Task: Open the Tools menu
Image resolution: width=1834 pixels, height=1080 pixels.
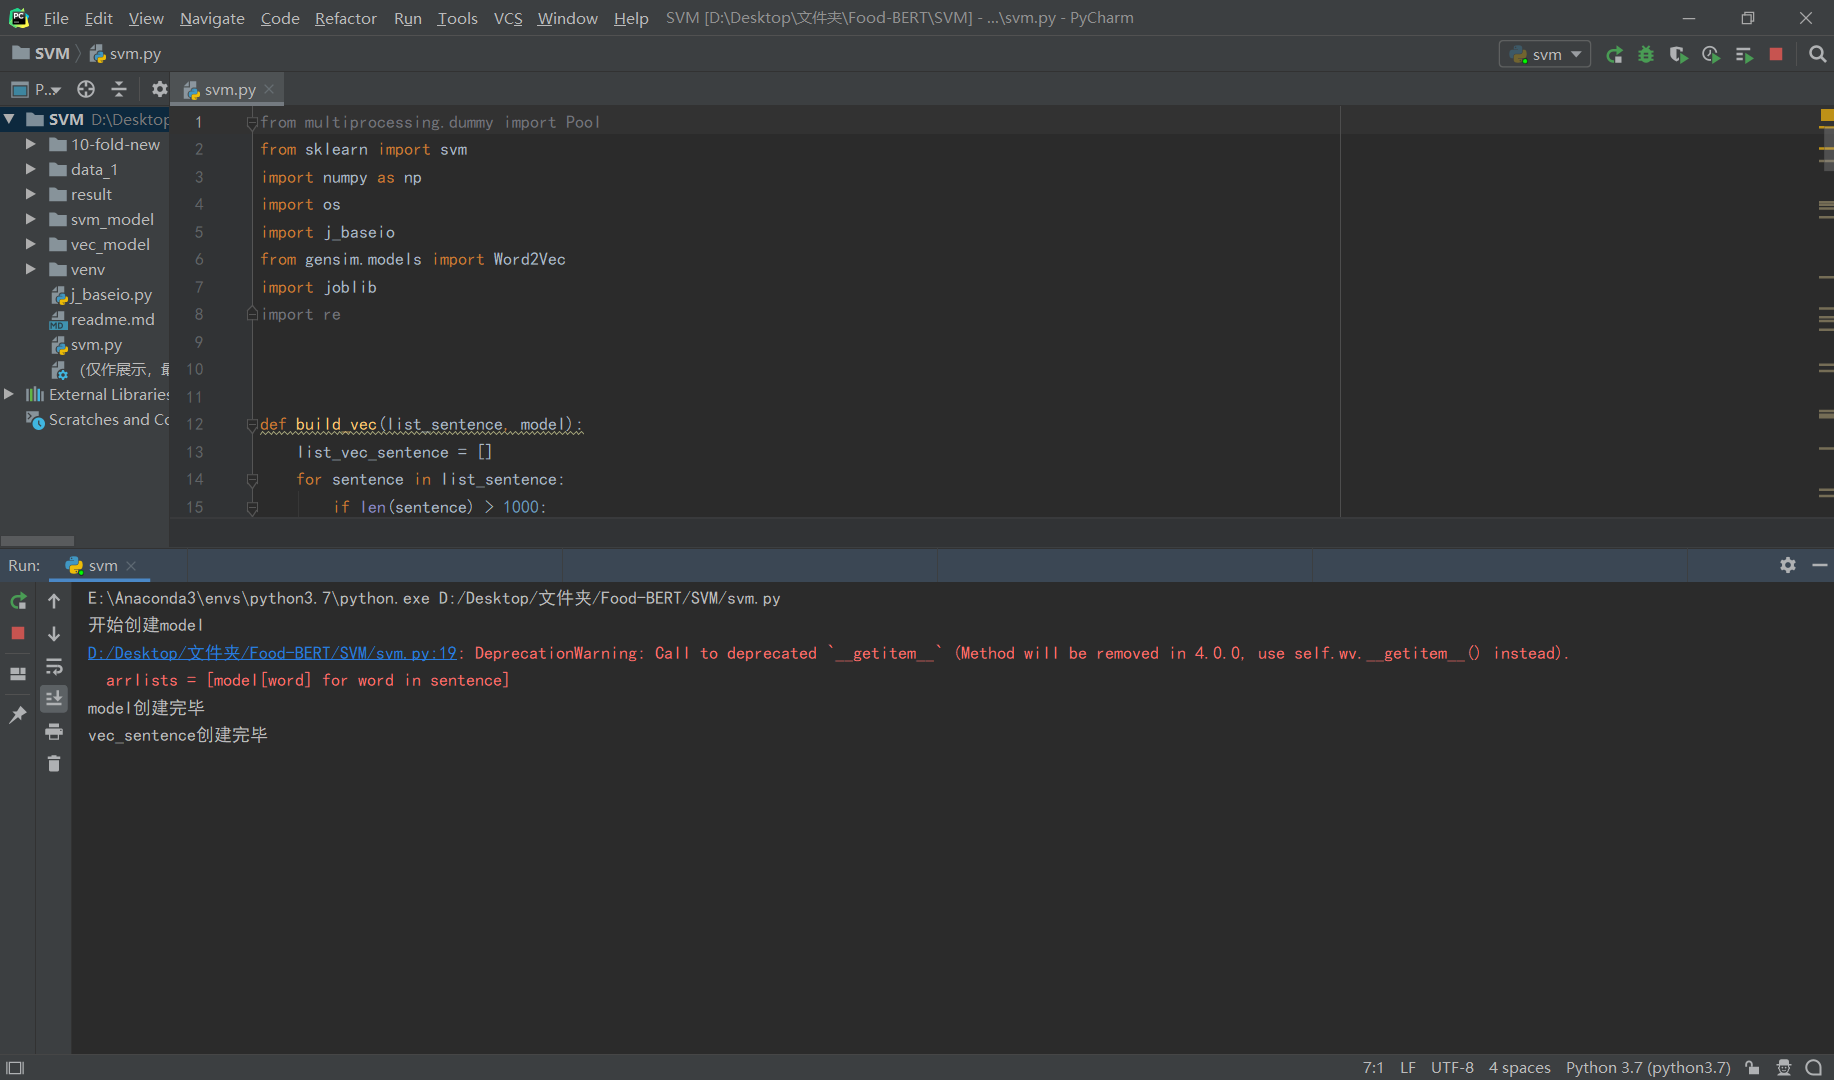Action: point(457,18)
